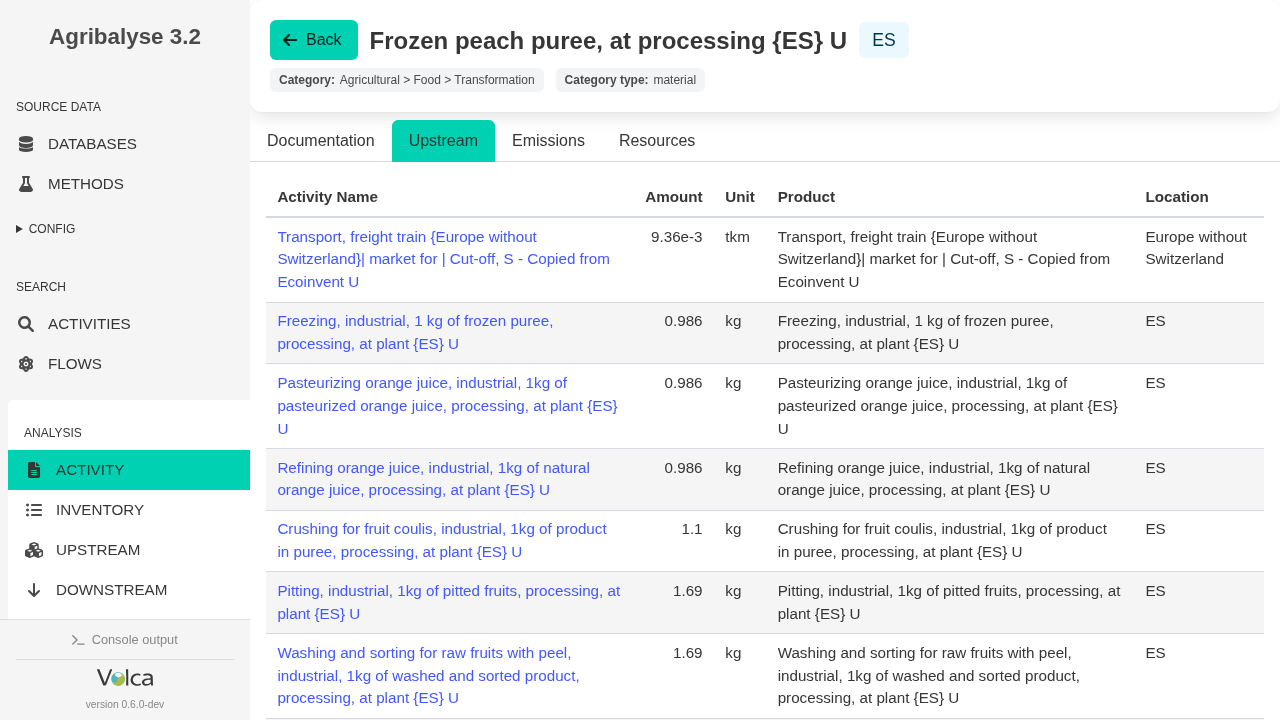Open Pitting, industrial activity link
Screen dimensions: 1280x720
[x=449, y=603]
